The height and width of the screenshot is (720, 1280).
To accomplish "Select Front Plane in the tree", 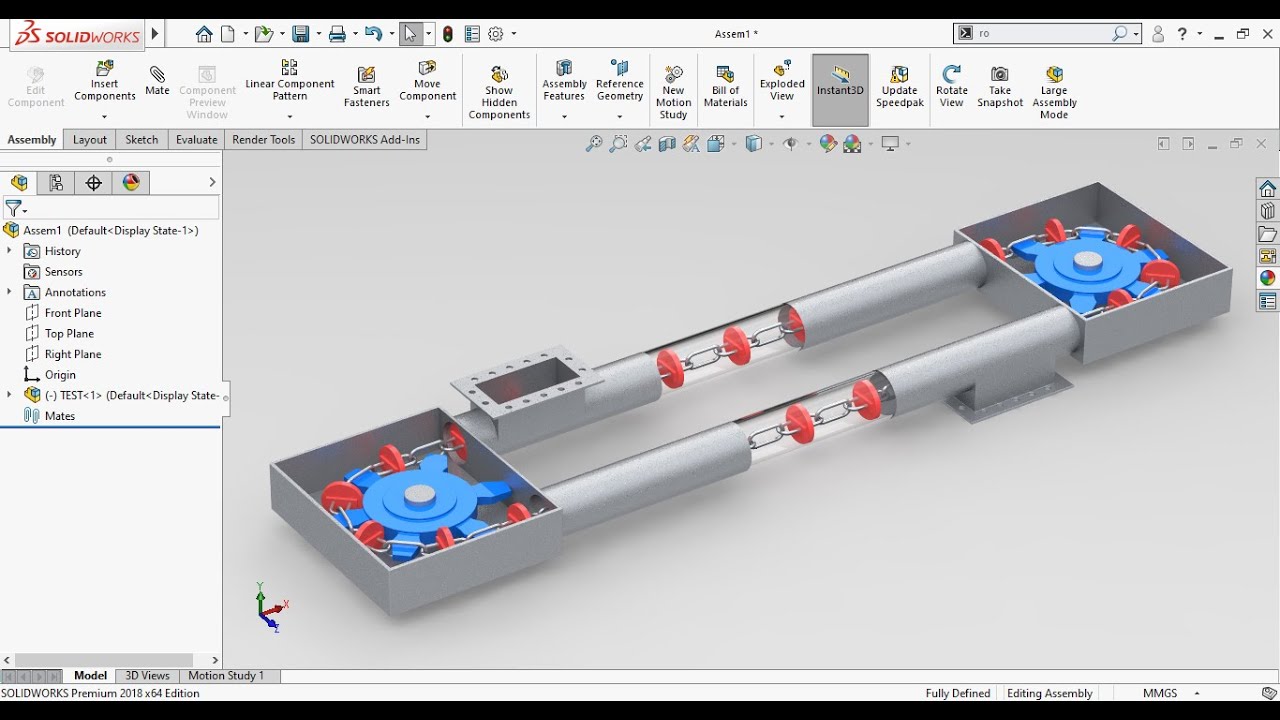I will pos(73,313).
